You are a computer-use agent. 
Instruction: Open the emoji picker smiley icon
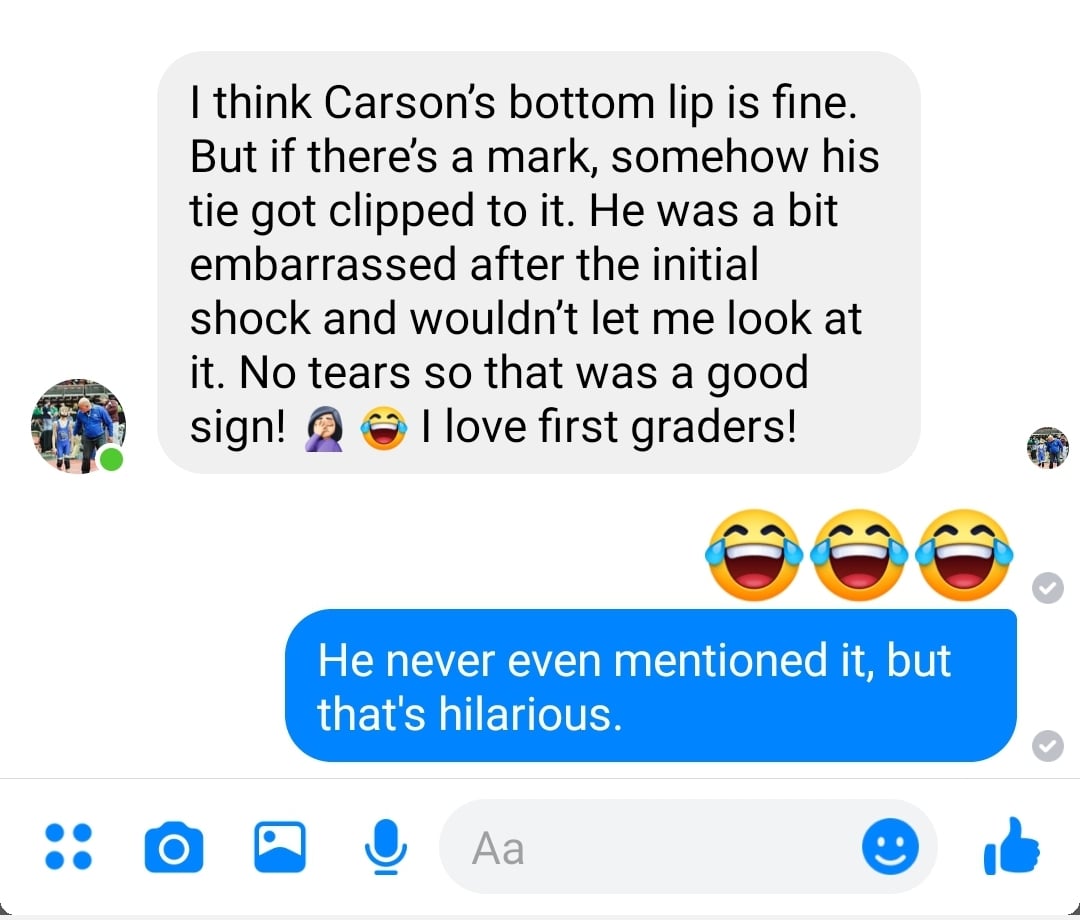pos(890,846)
